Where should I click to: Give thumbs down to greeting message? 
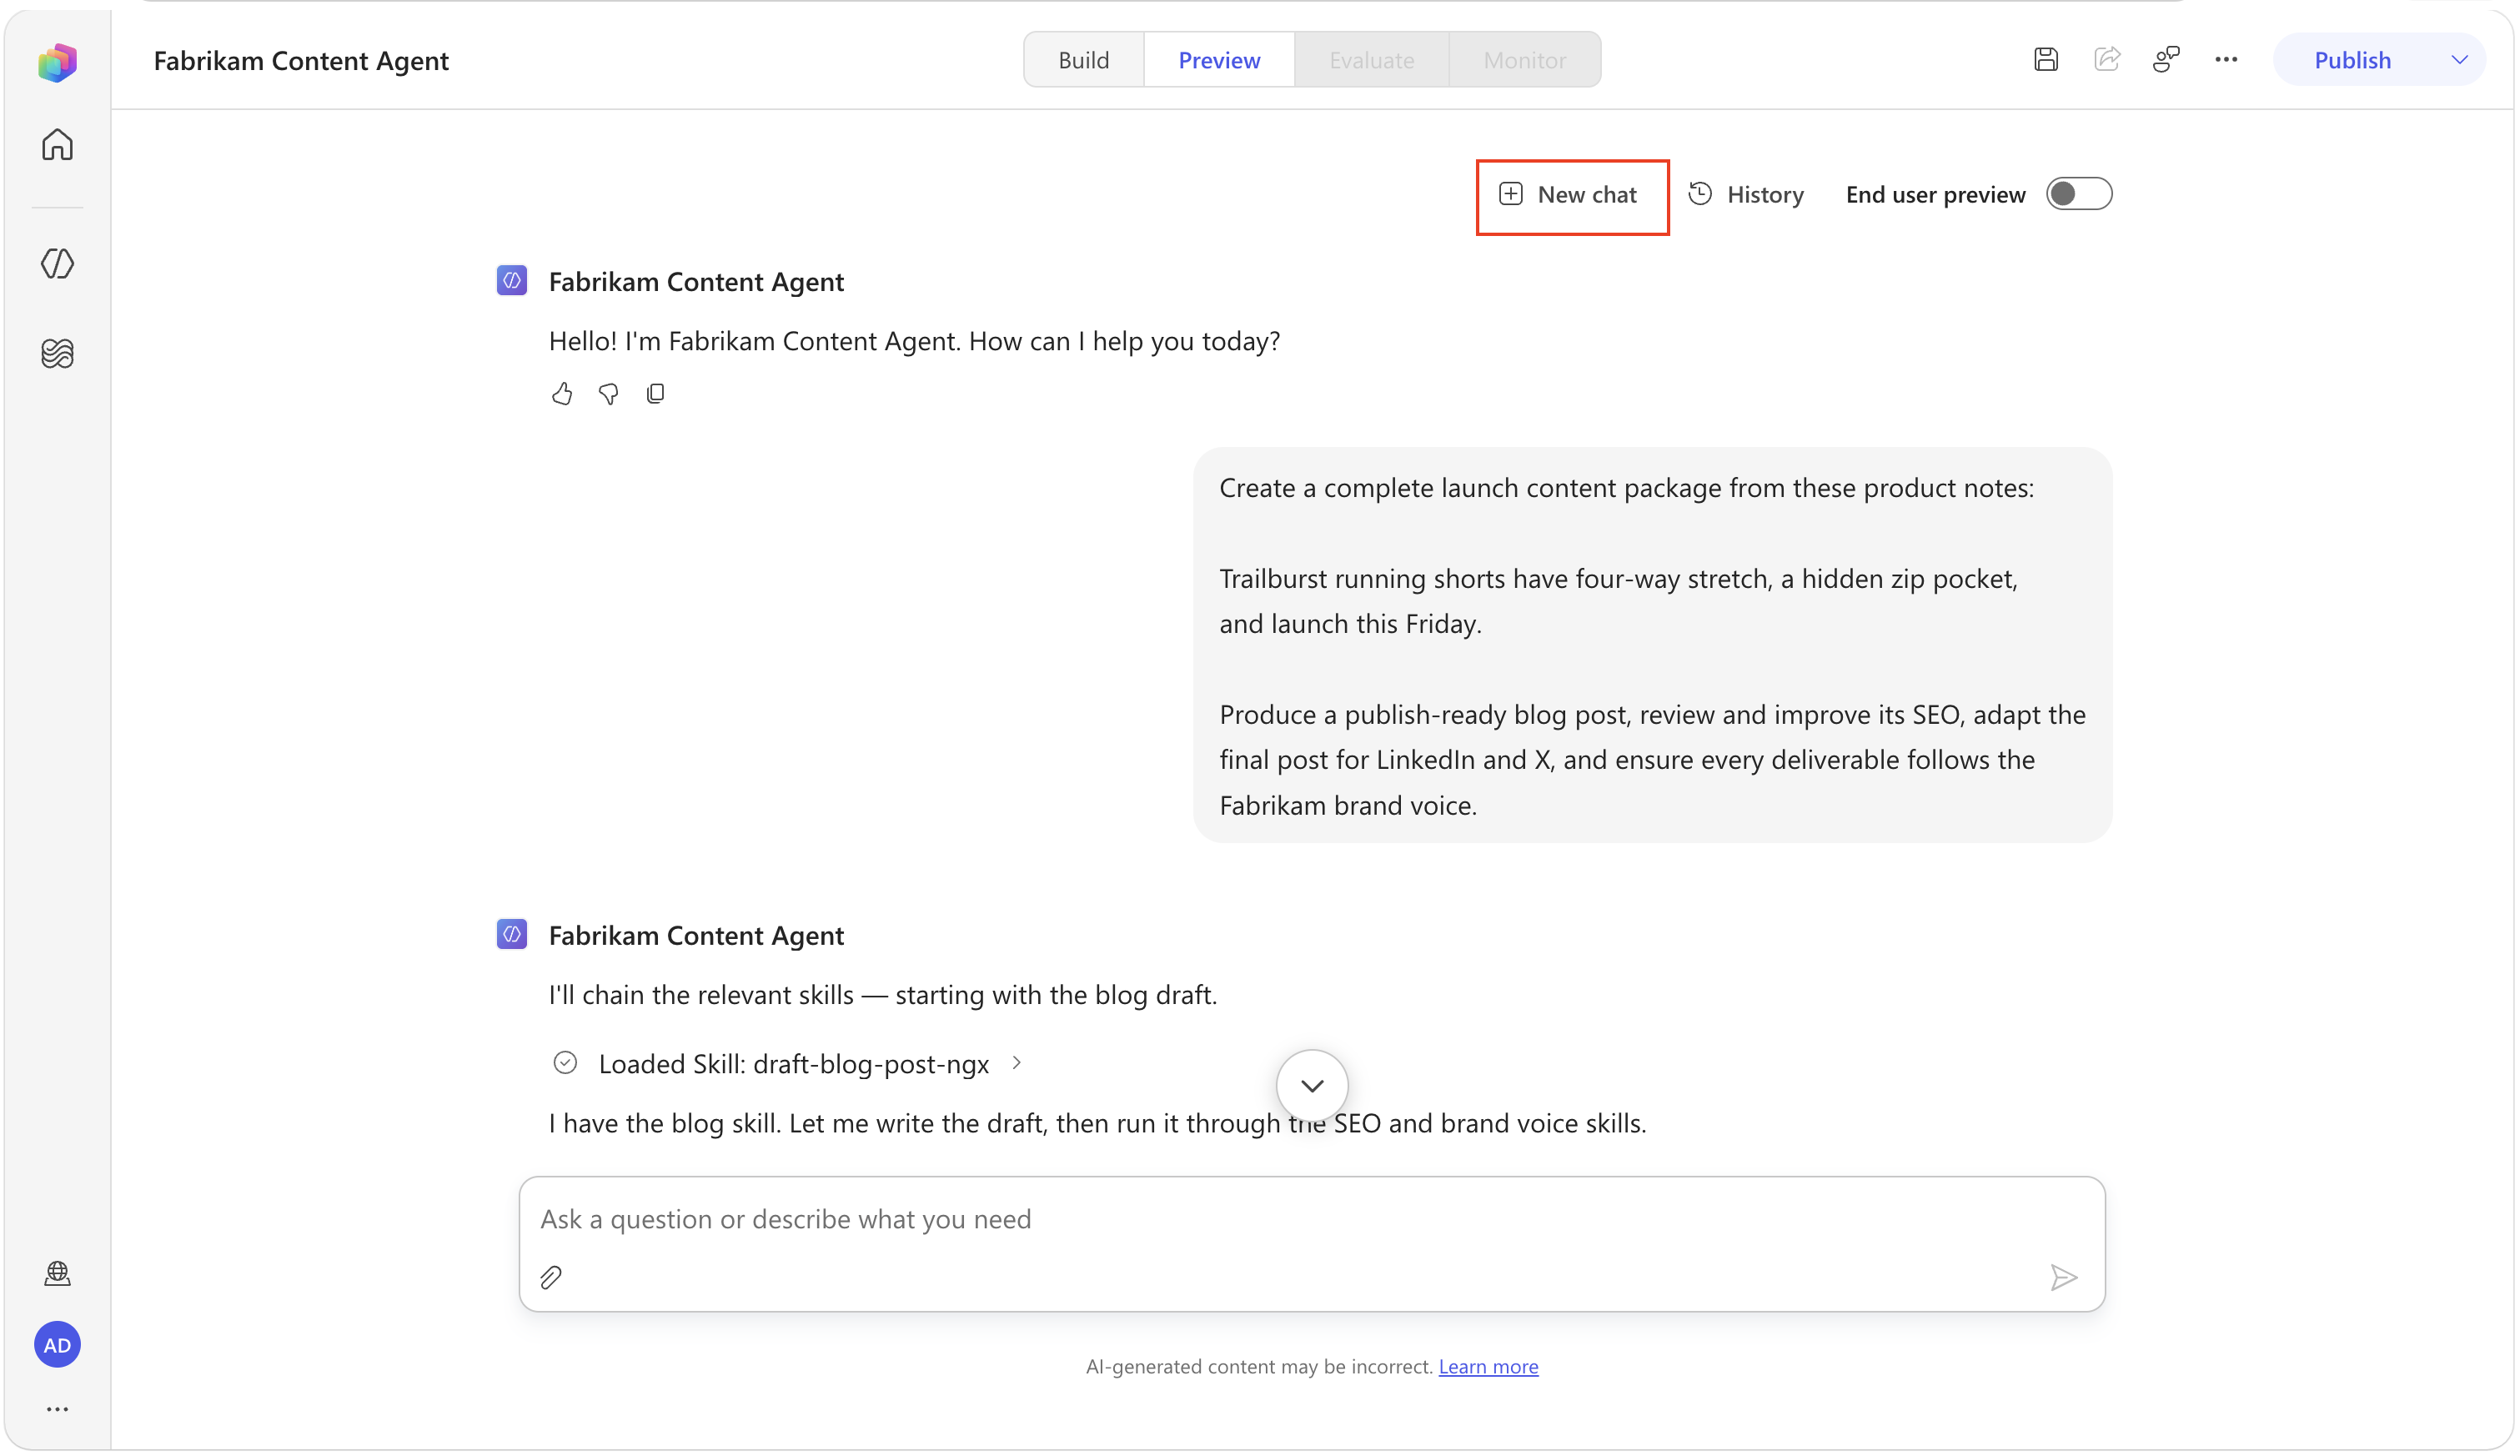[609, 394]
